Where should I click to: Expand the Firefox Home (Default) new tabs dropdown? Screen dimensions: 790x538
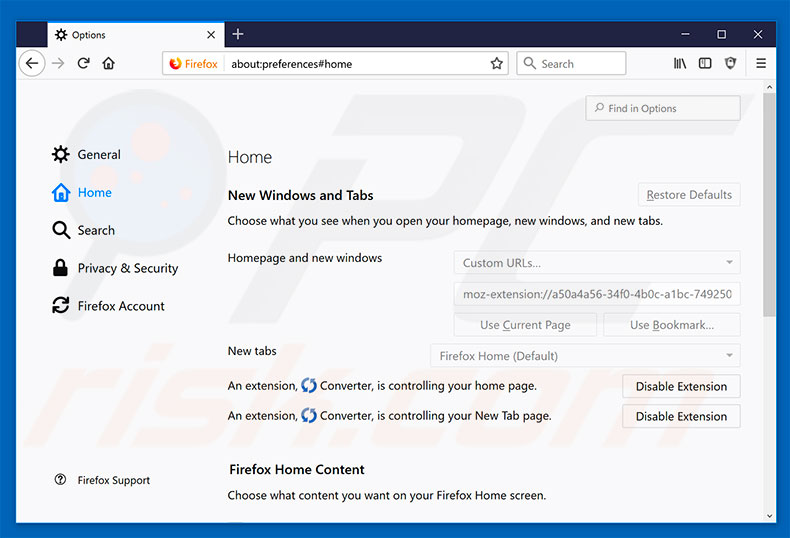(585, 356)
